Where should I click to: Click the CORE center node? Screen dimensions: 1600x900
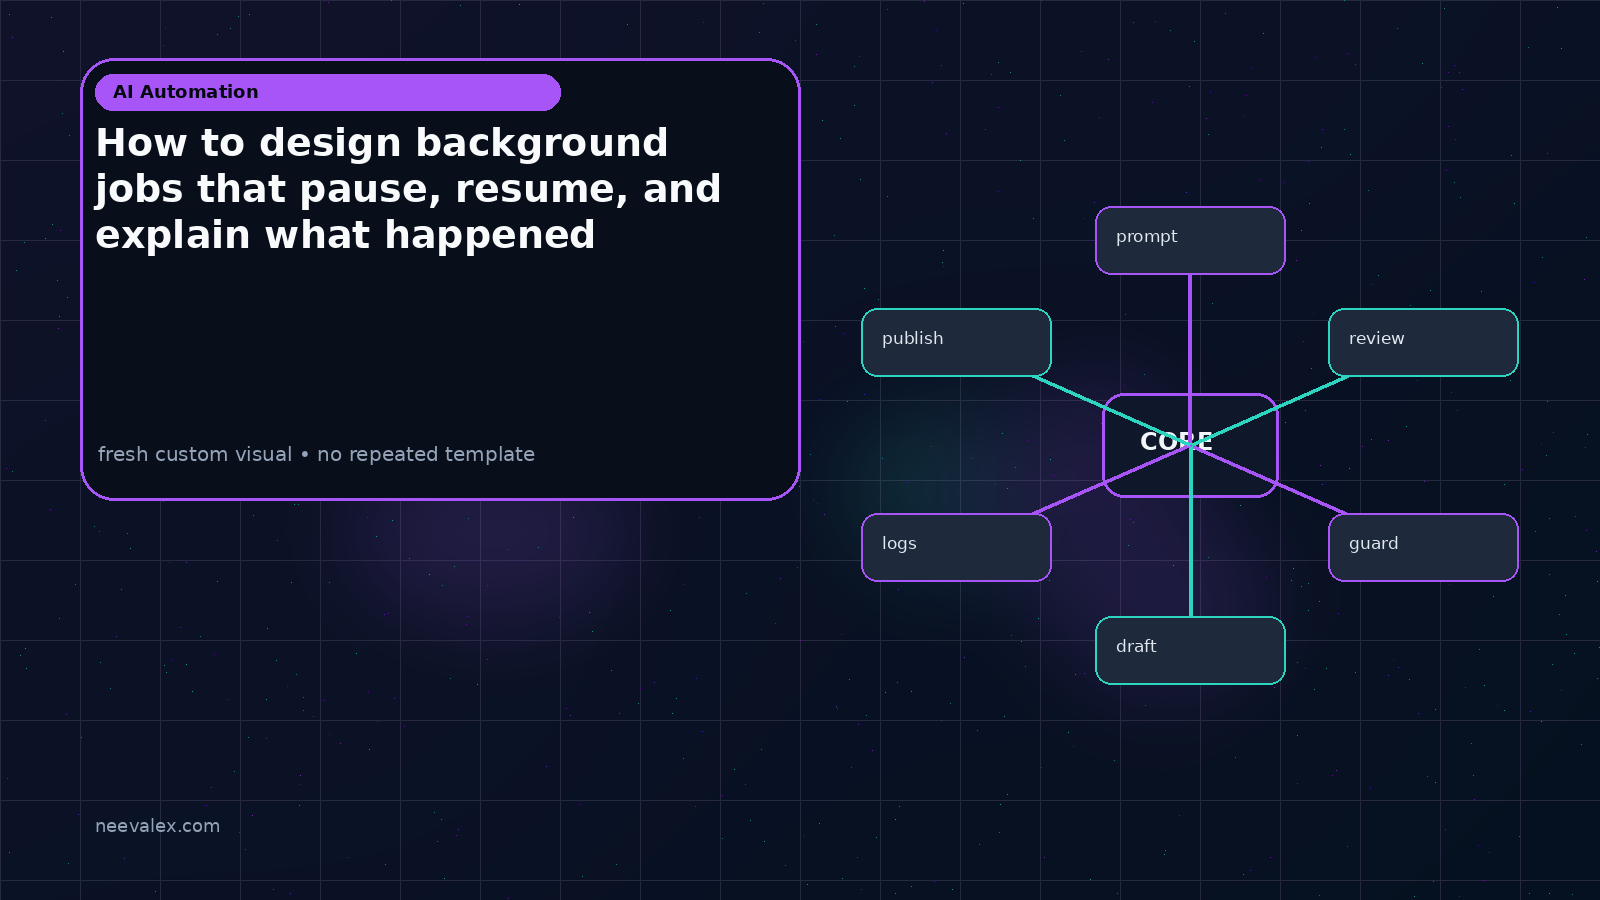tap(1190, 445)
